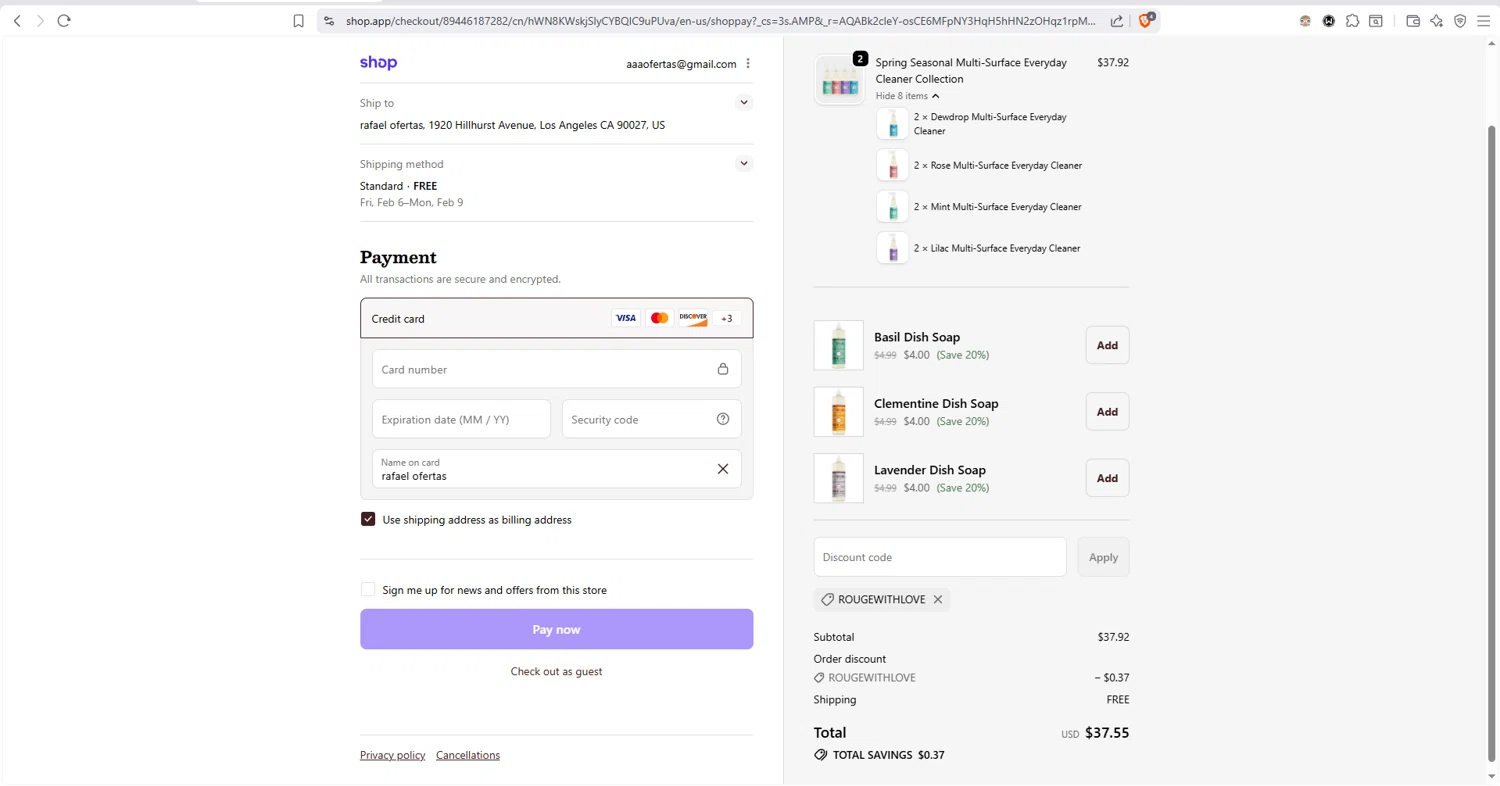Toggle Use shipping address as billing address
This screenshot has width=1500, height=786.
click(368, 520)
